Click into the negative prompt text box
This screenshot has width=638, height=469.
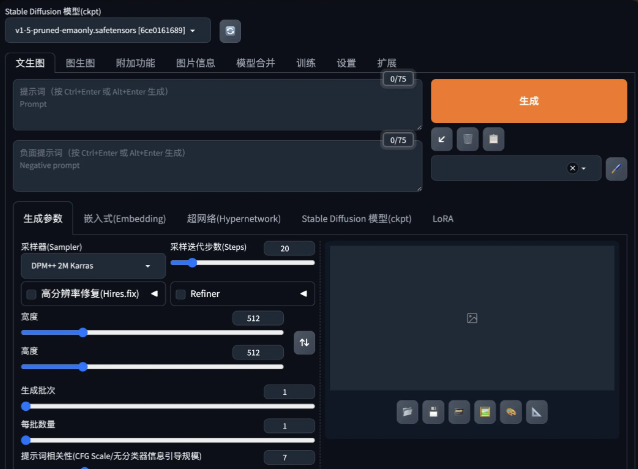point(217,166)
